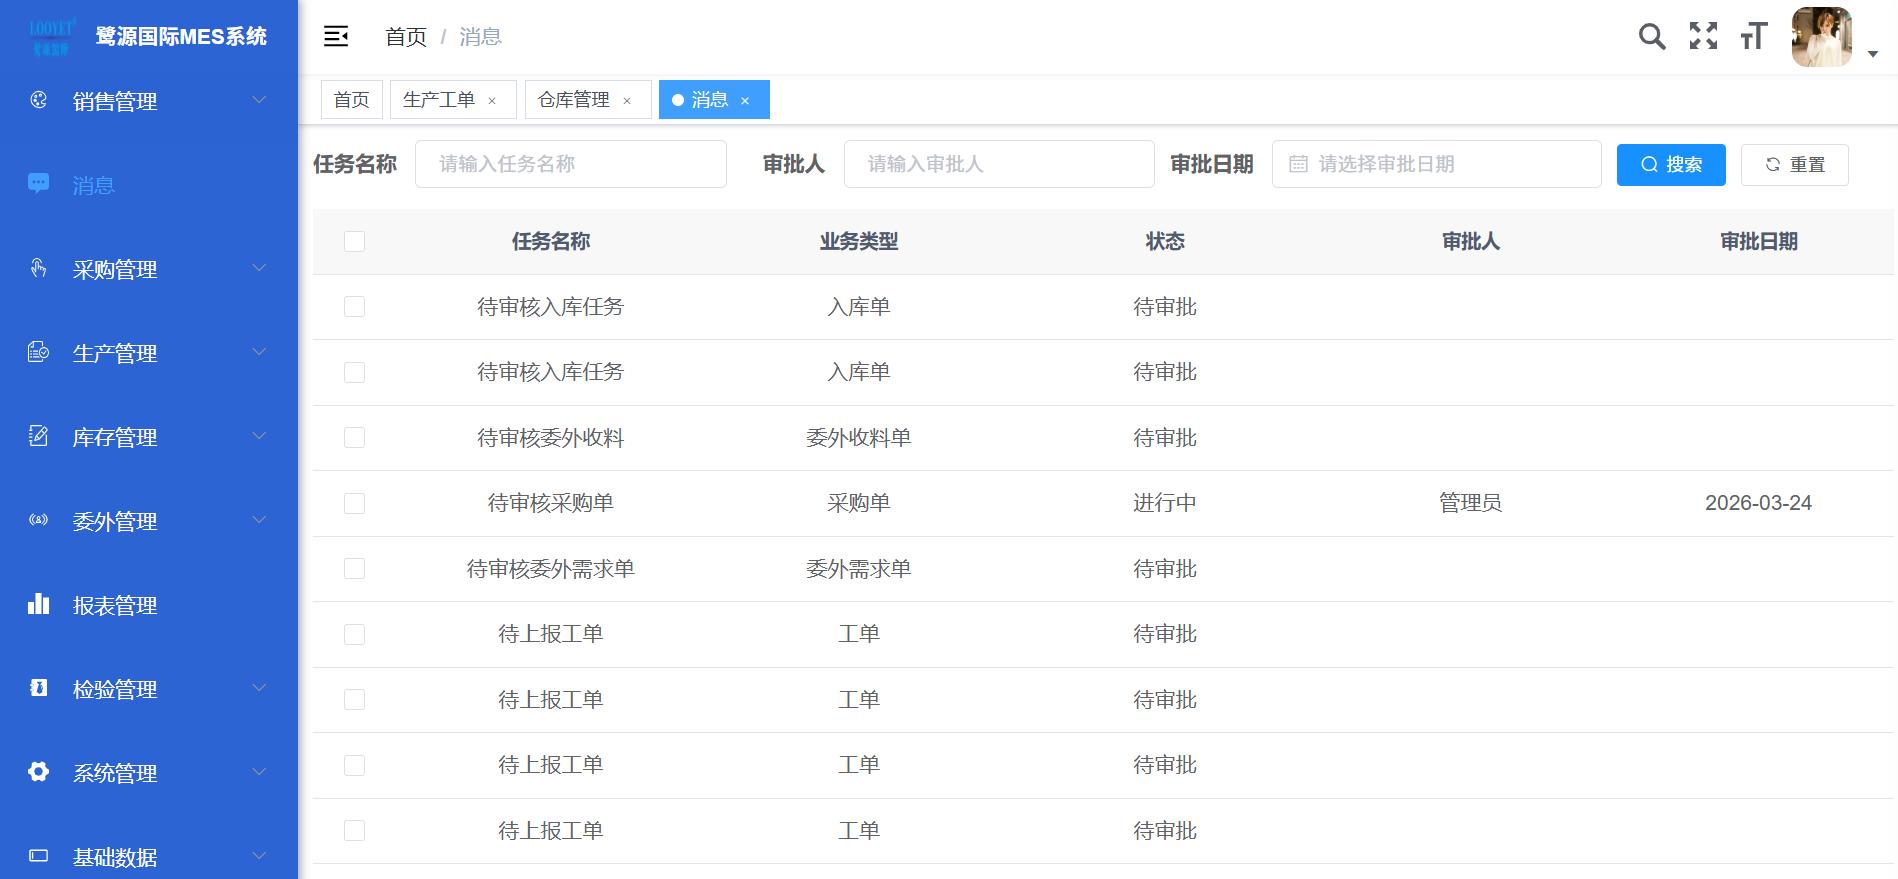Open the 审批日期 date picker
1898x879 pixels.
point(1436,164)
